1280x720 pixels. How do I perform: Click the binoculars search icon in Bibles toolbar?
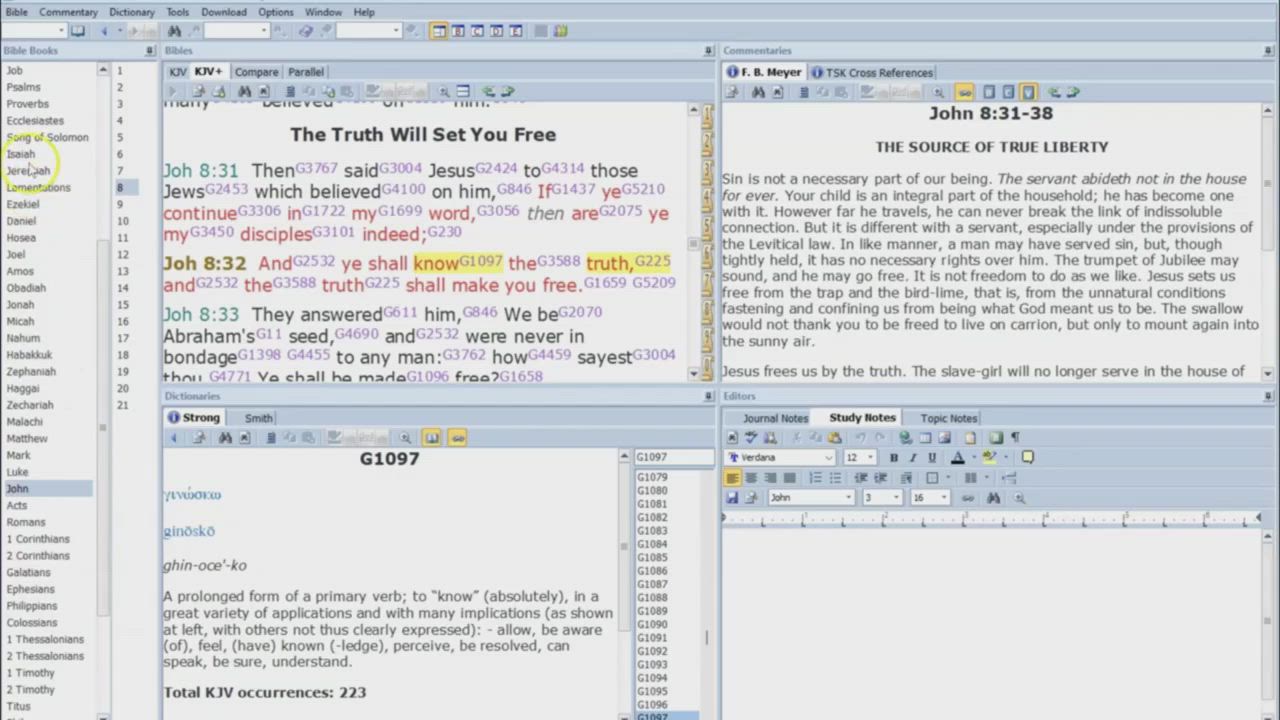point(245,92)
